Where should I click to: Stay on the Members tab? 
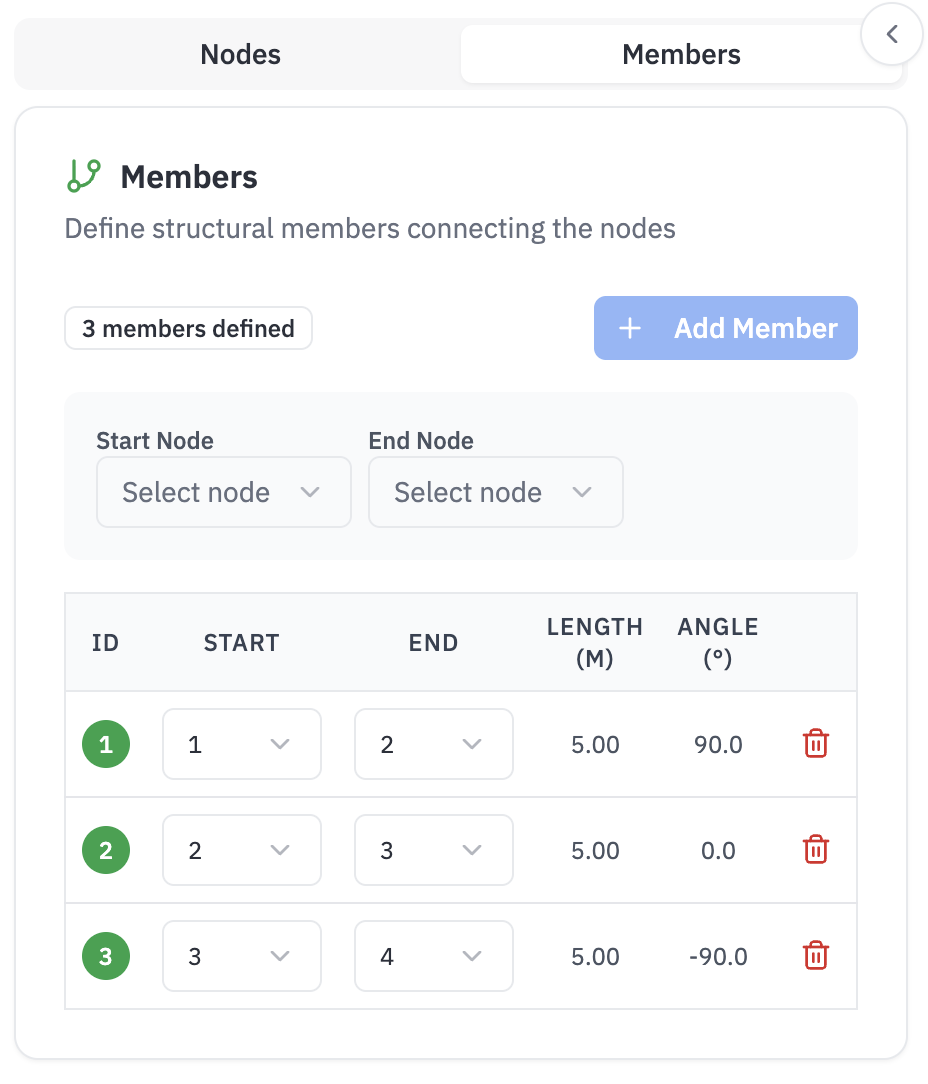pos(681,54)
